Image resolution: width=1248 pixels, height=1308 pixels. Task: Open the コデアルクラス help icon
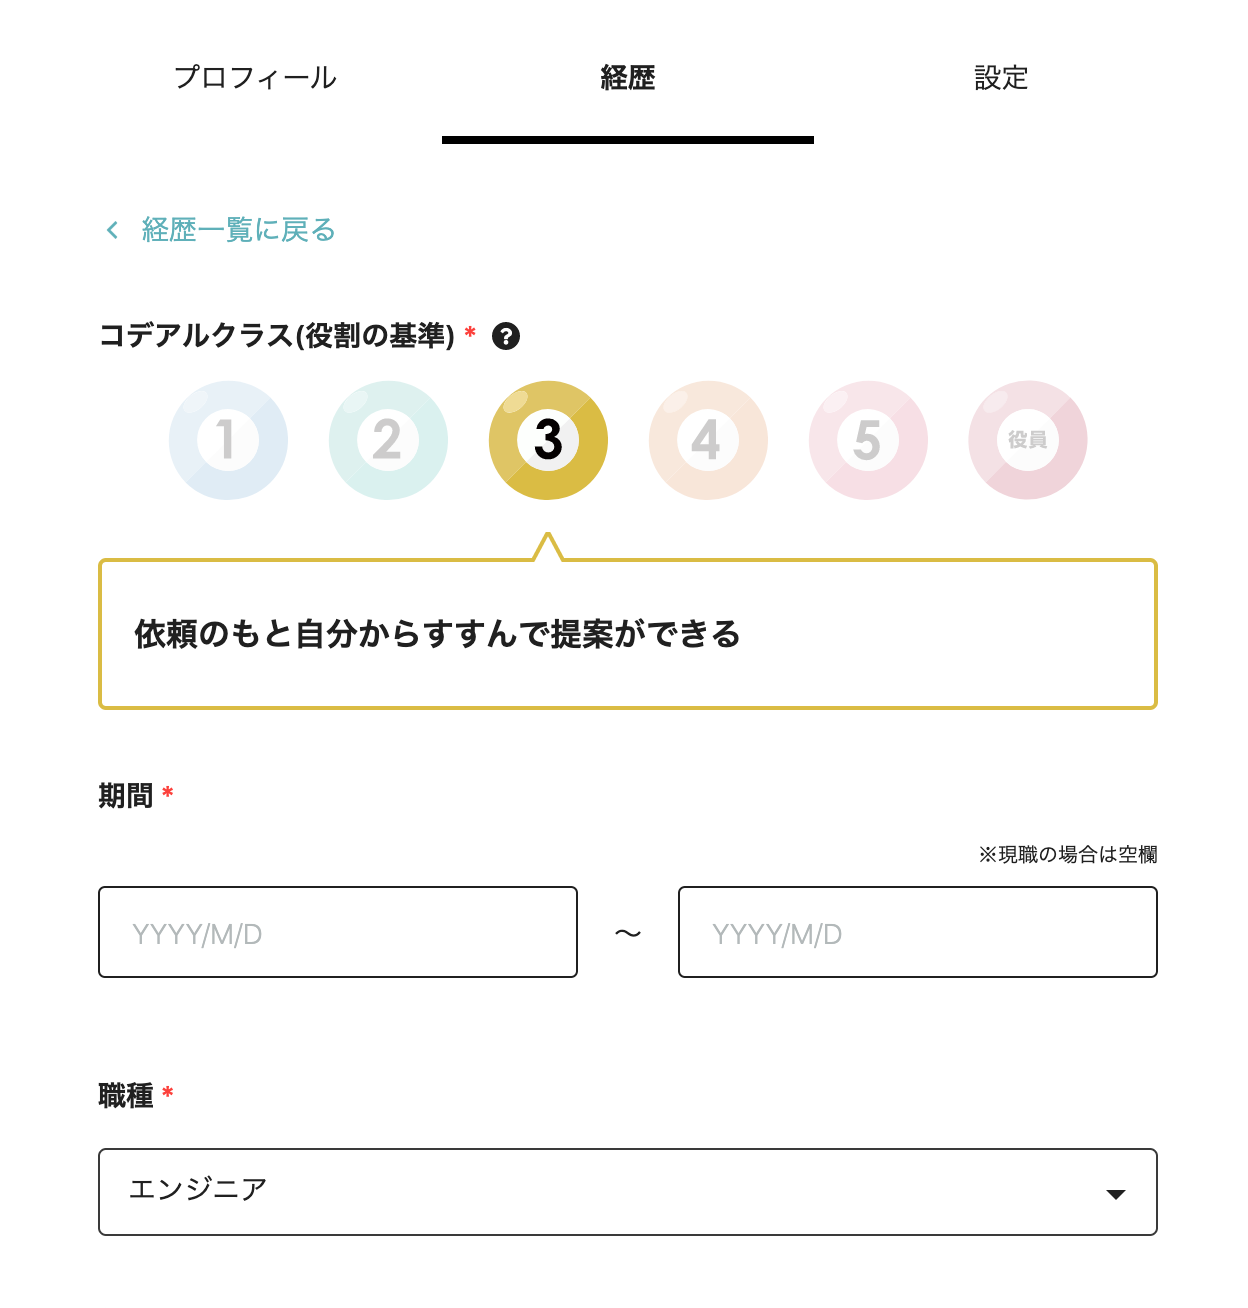pos(506,337)
